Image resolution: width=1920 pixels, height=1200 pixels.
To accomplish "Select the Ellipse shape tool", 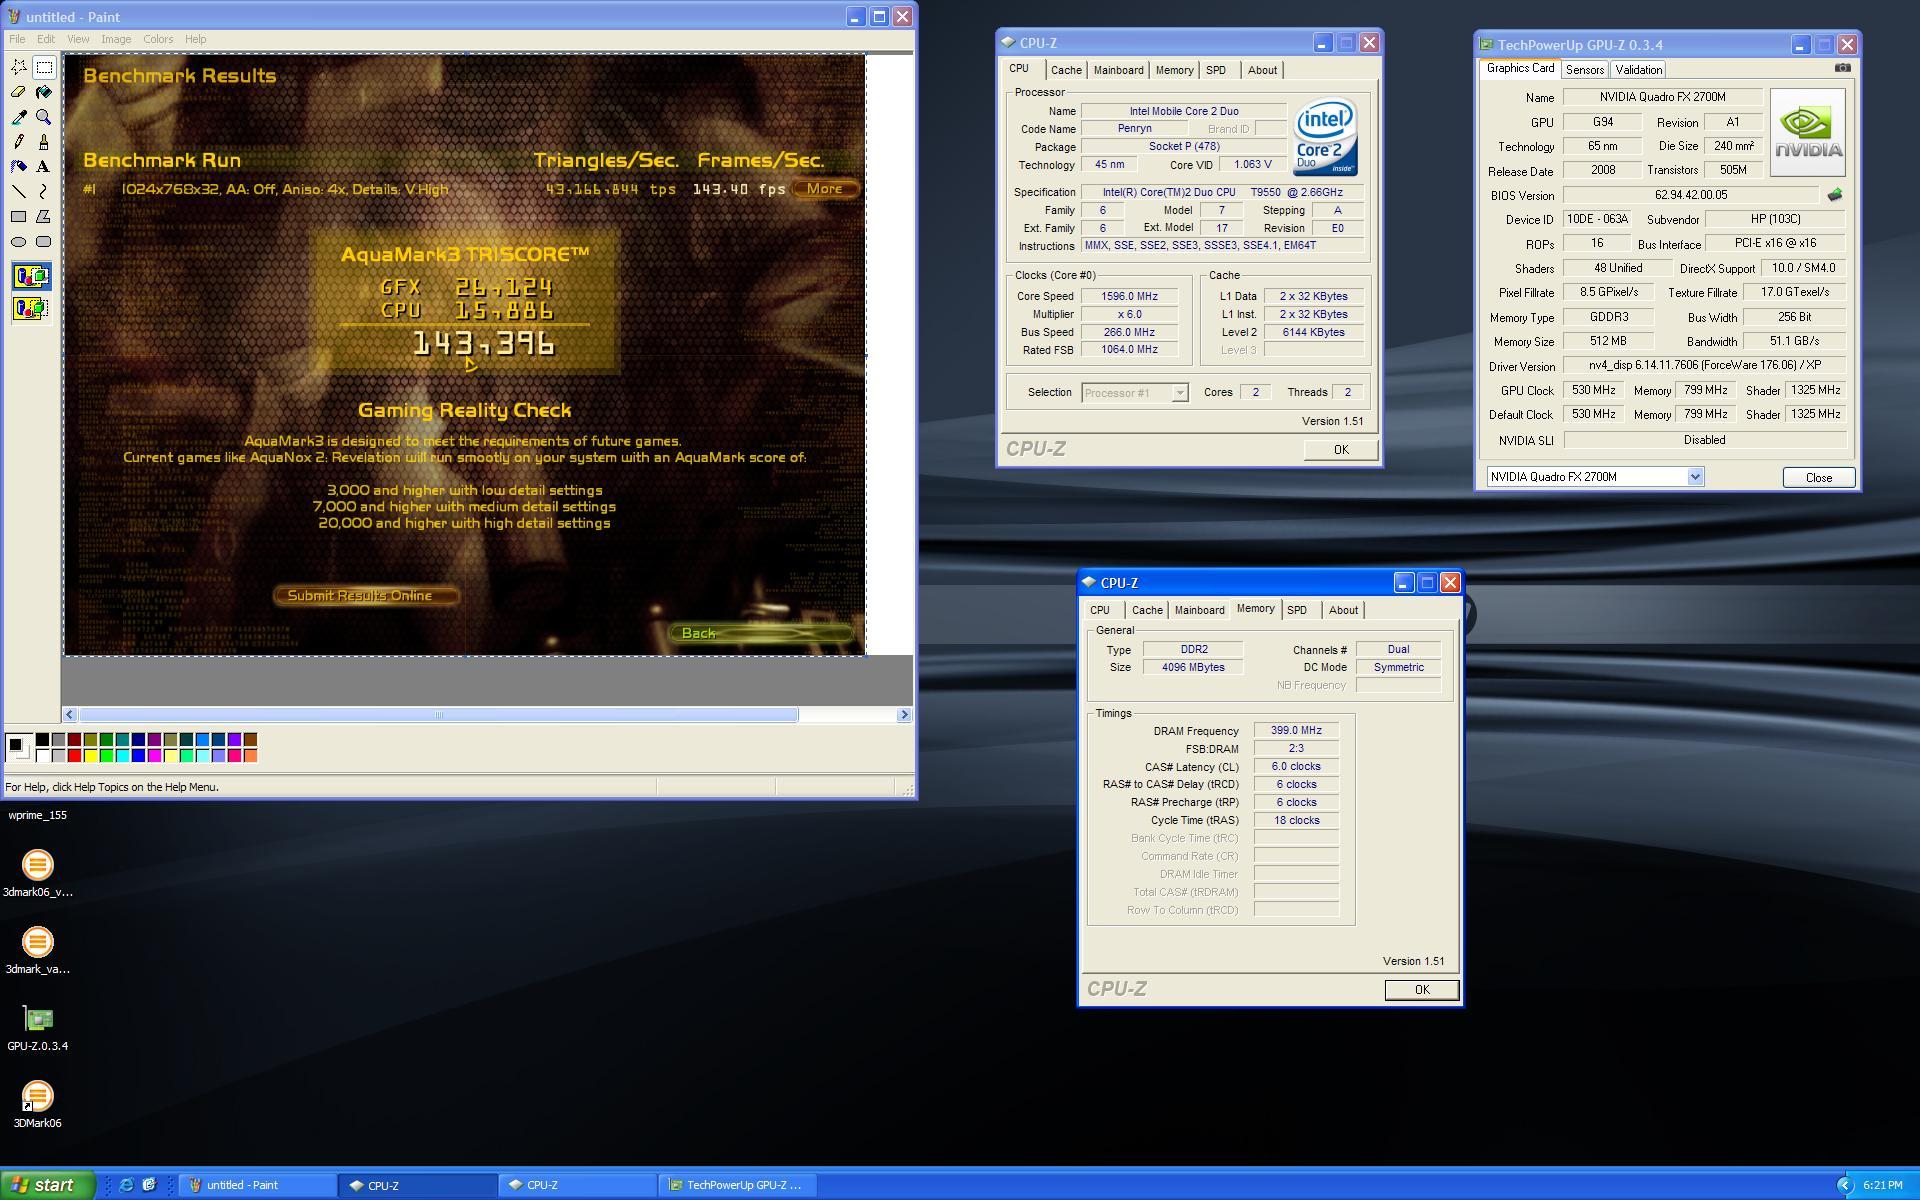I will pos(19,241).
